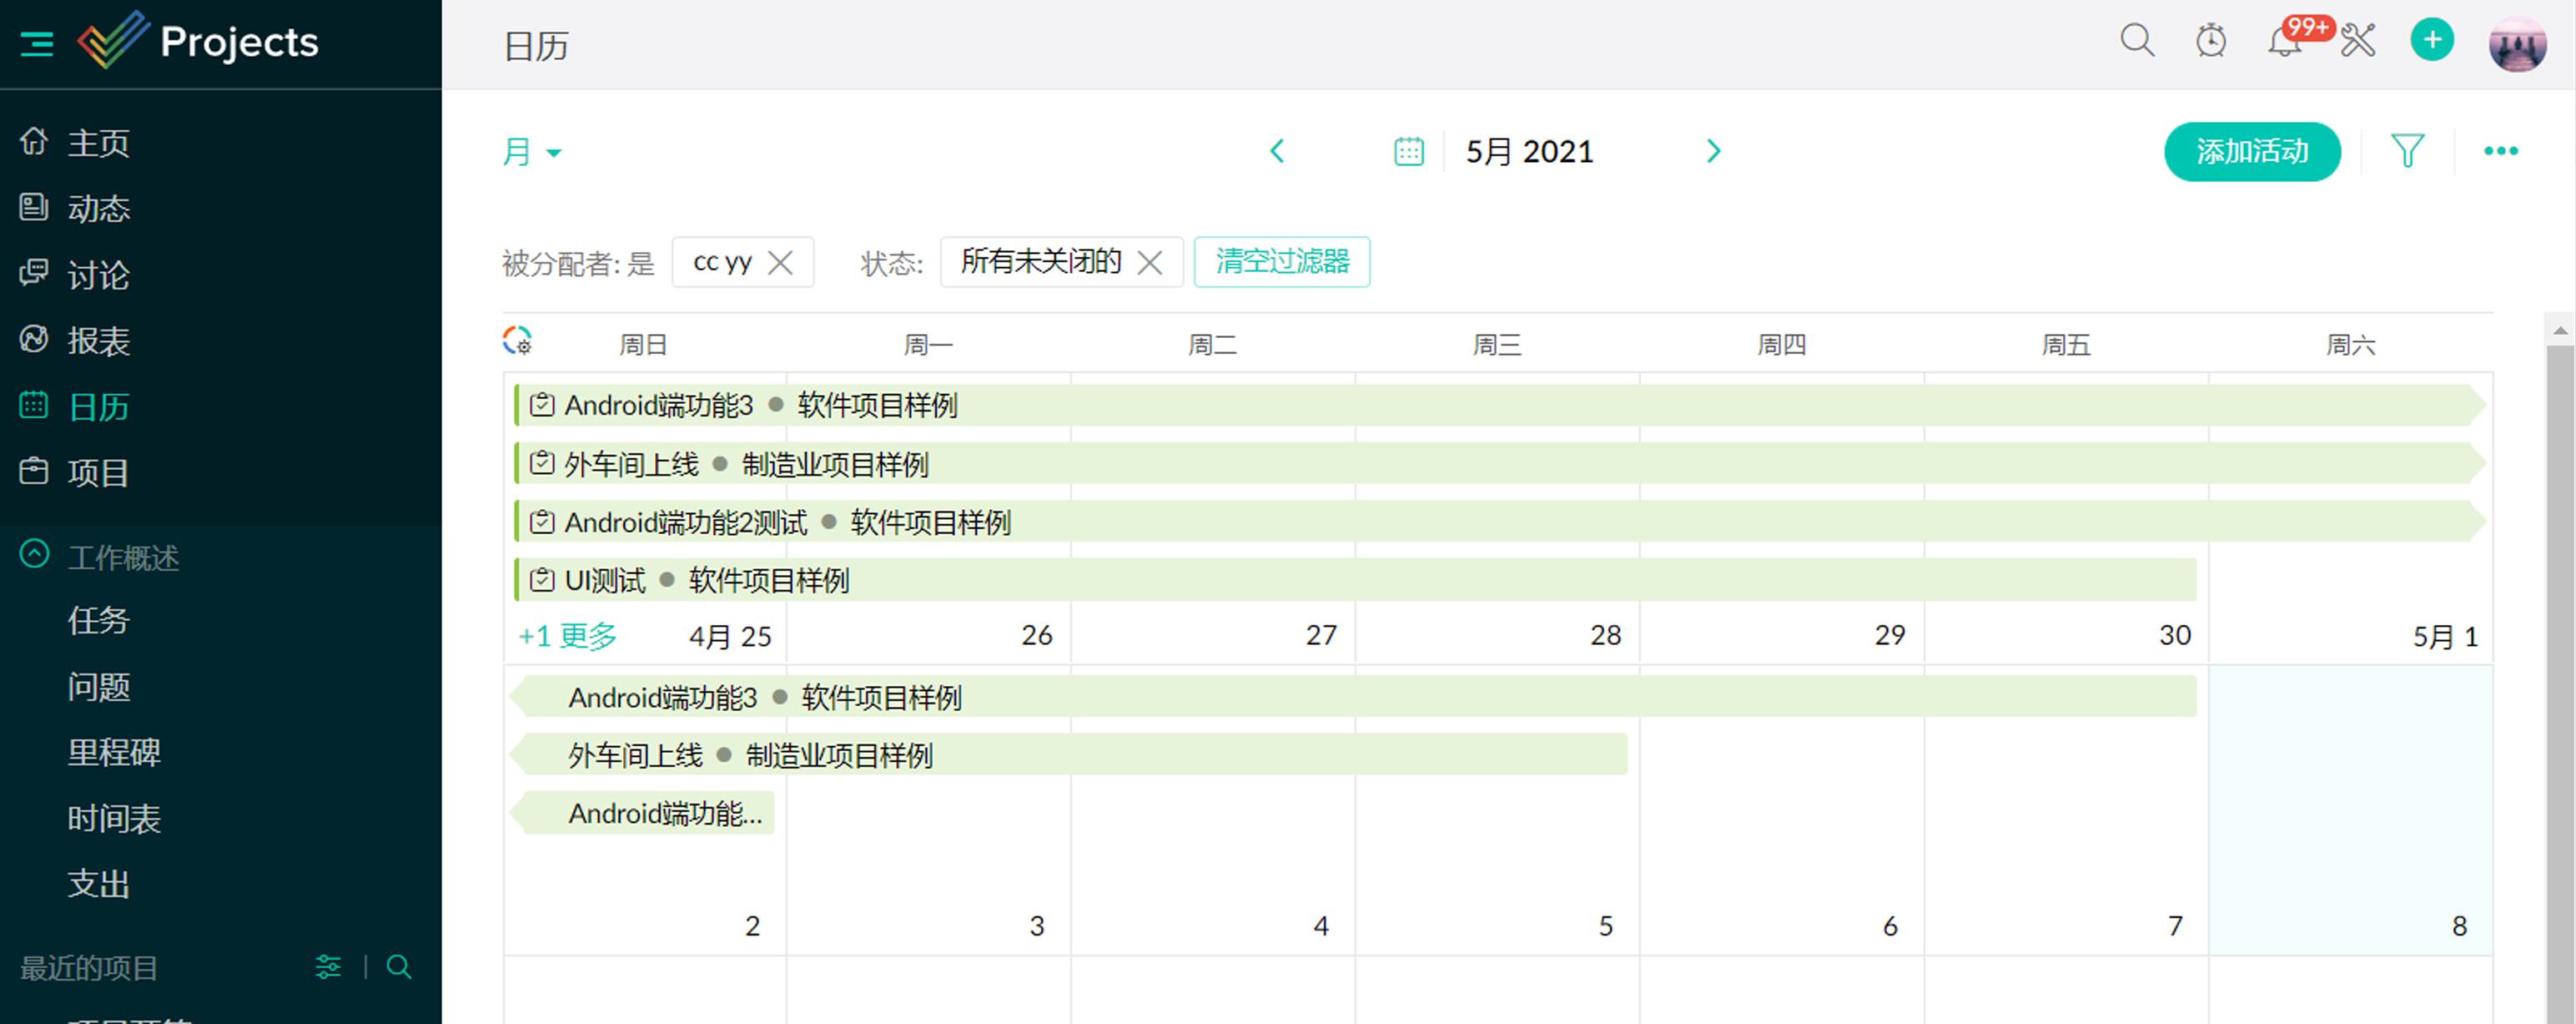The height and width of the screenshot is (1024, 2576).
Task: Click 清空过滤器 to clear filters
Action: (1281, 262)
